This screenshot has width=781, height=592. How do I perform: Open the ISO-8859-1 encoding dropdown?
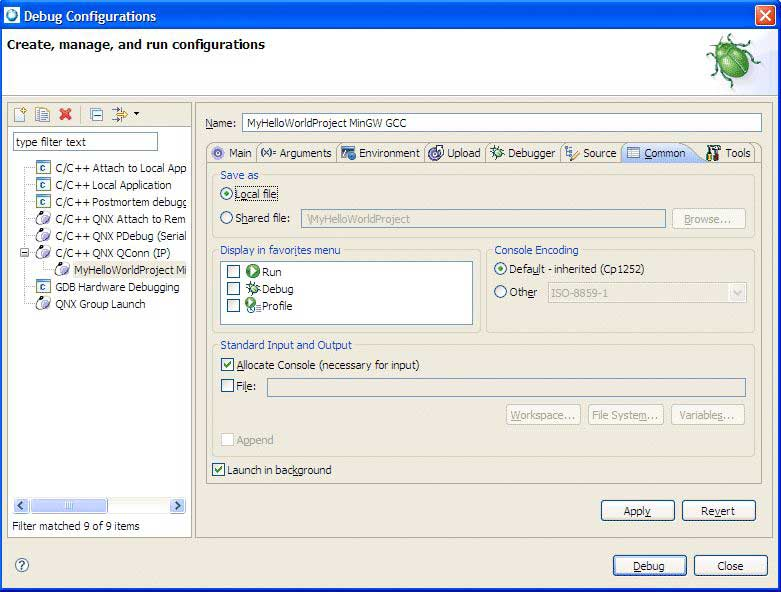tap(737, 292)
